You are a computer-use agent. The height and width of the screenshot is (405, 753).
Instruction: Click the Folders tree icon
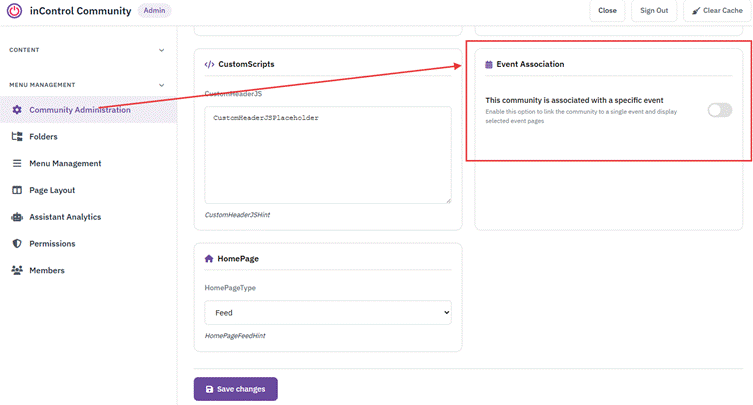point(17,136)
